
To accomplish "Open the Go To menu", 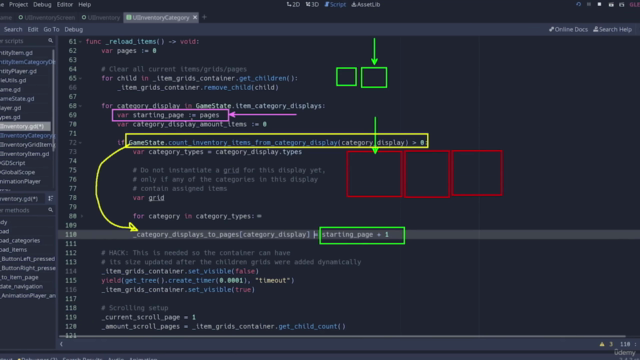I will click(51, 29).
